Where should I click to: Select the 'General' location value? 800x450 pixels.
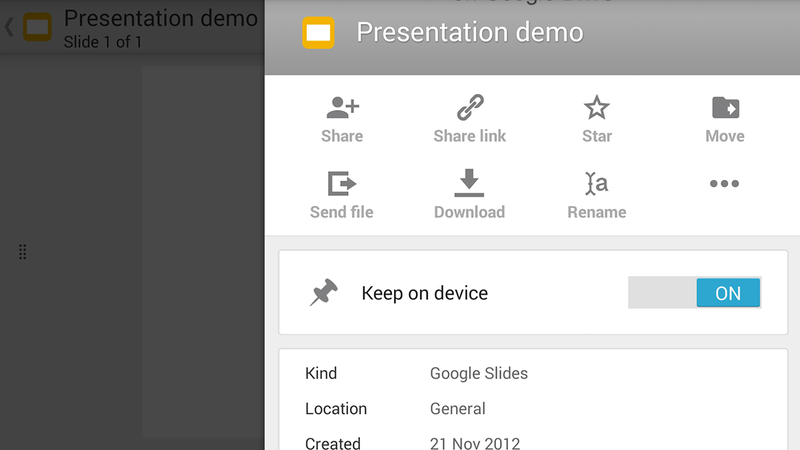pos(458,409)
